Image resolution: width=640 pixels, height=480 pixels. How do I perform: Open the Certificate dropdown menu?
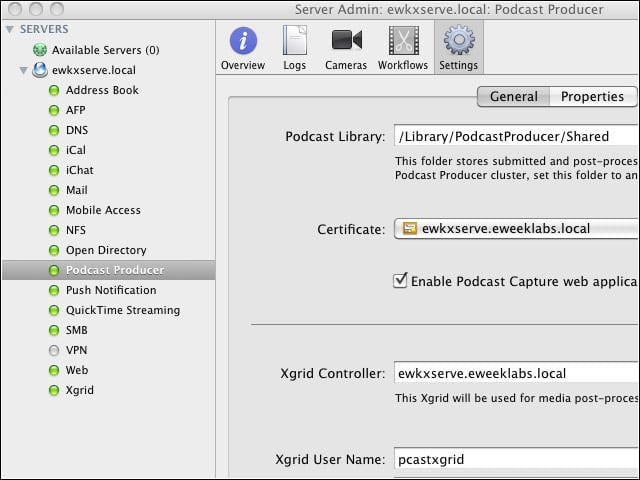[x=516, y=229]
